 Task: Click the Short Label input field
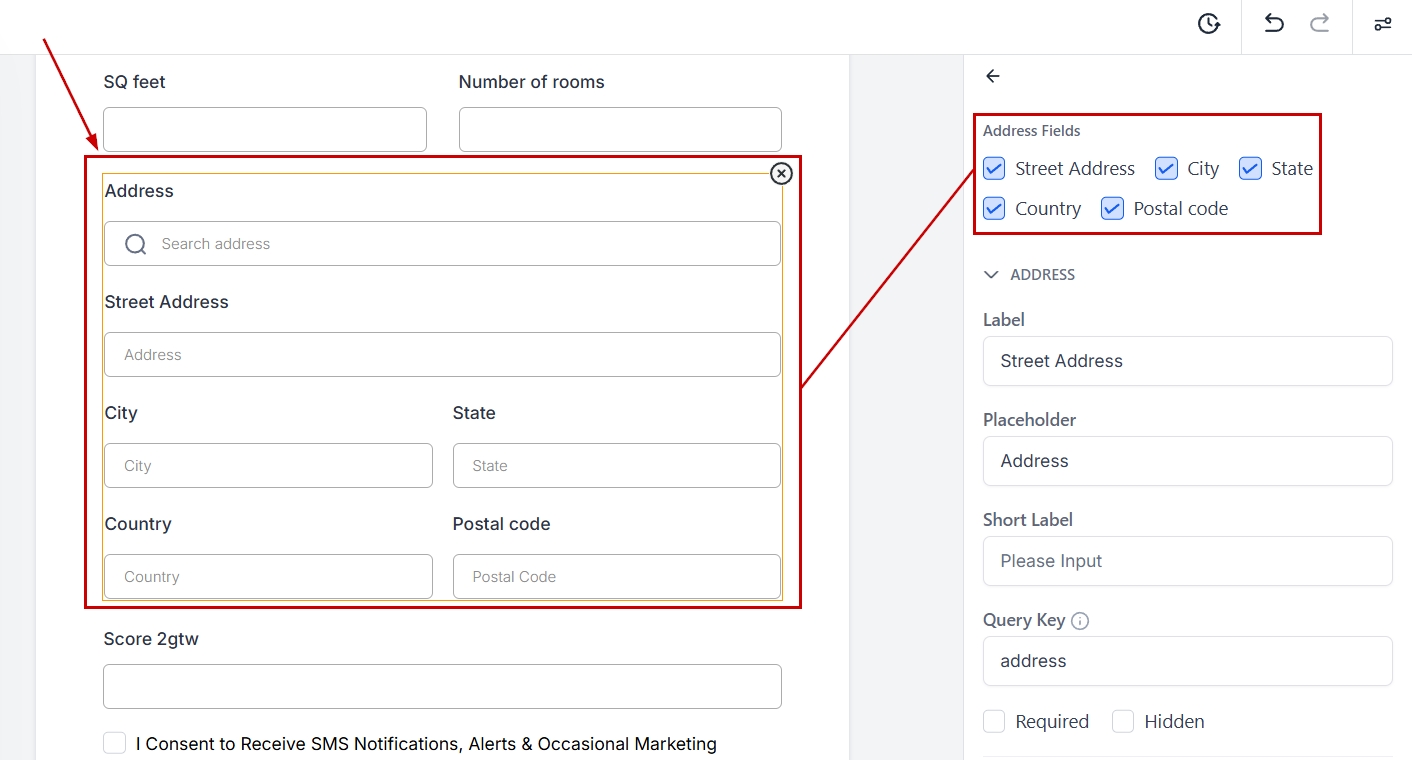point(1187,561)
